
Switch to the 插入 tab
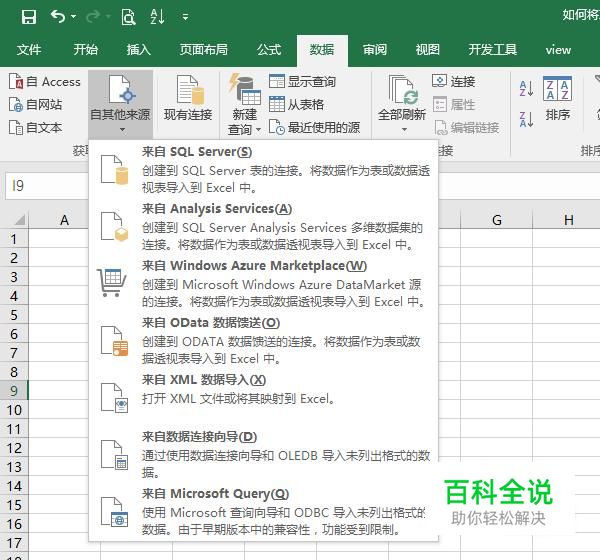[x=139, y=50]
